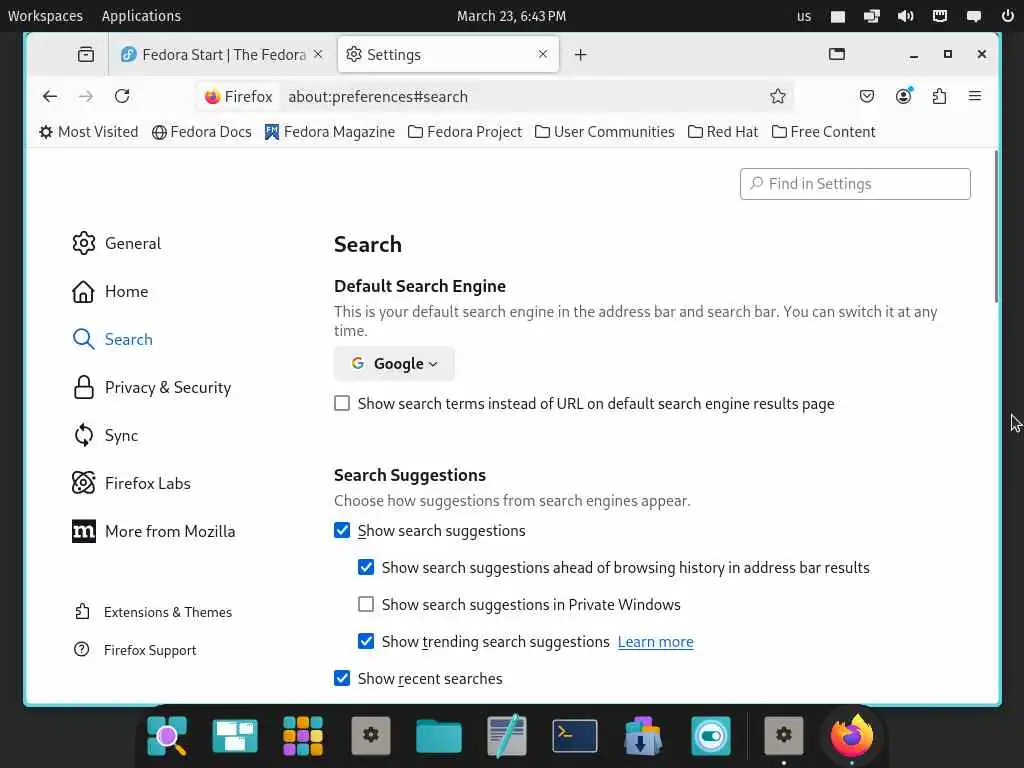Click the Firefox identity box in address bar
Screen dimensions: 1024x768
tap(238, 97)
